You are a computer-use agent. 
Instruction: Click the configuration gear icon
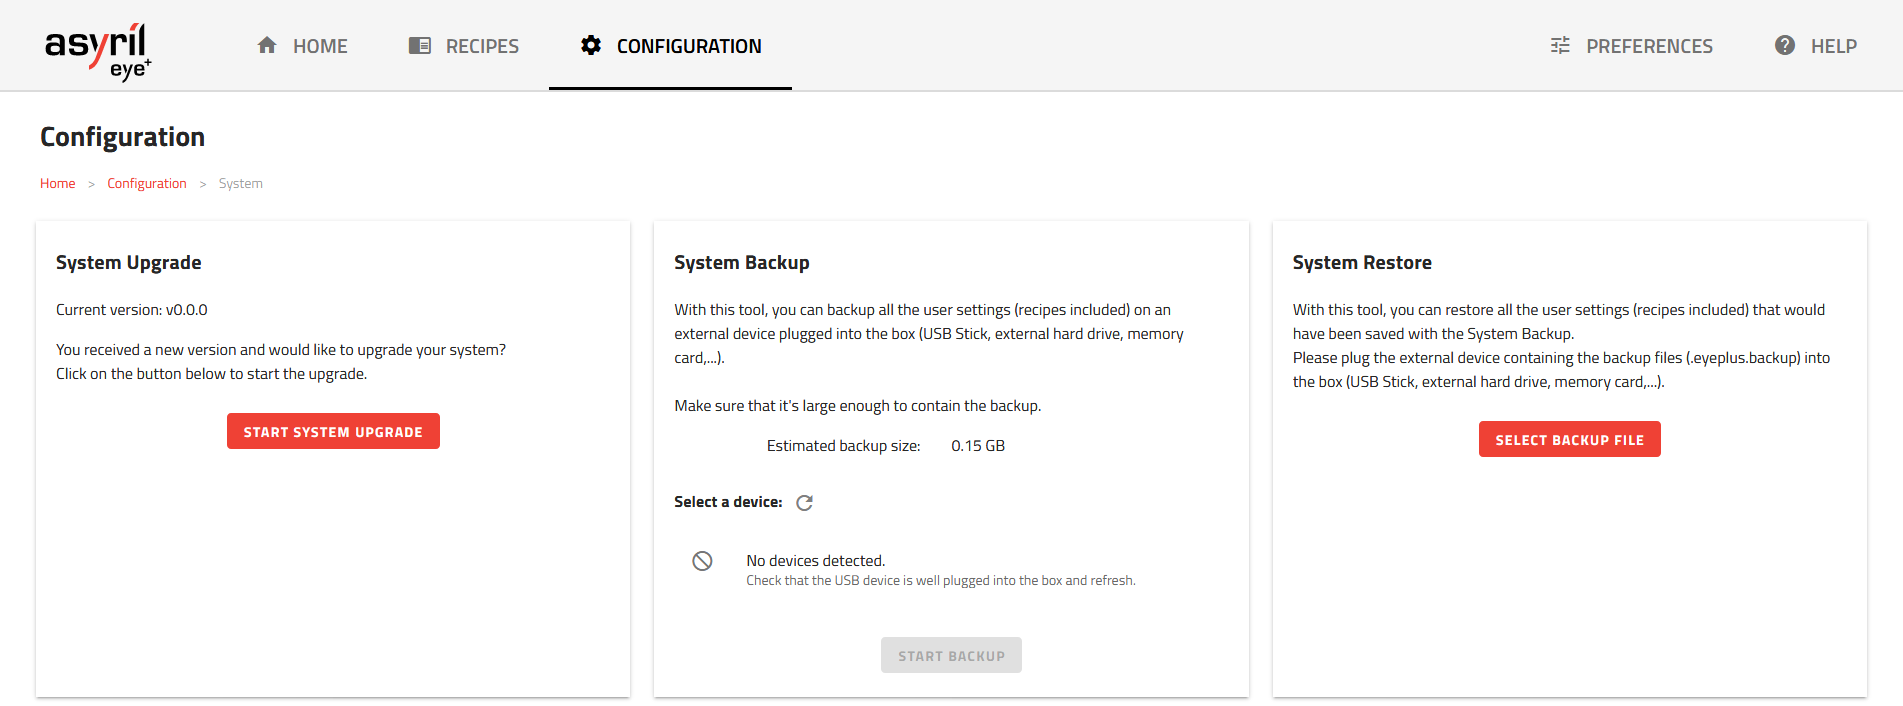tap(591, 45)
